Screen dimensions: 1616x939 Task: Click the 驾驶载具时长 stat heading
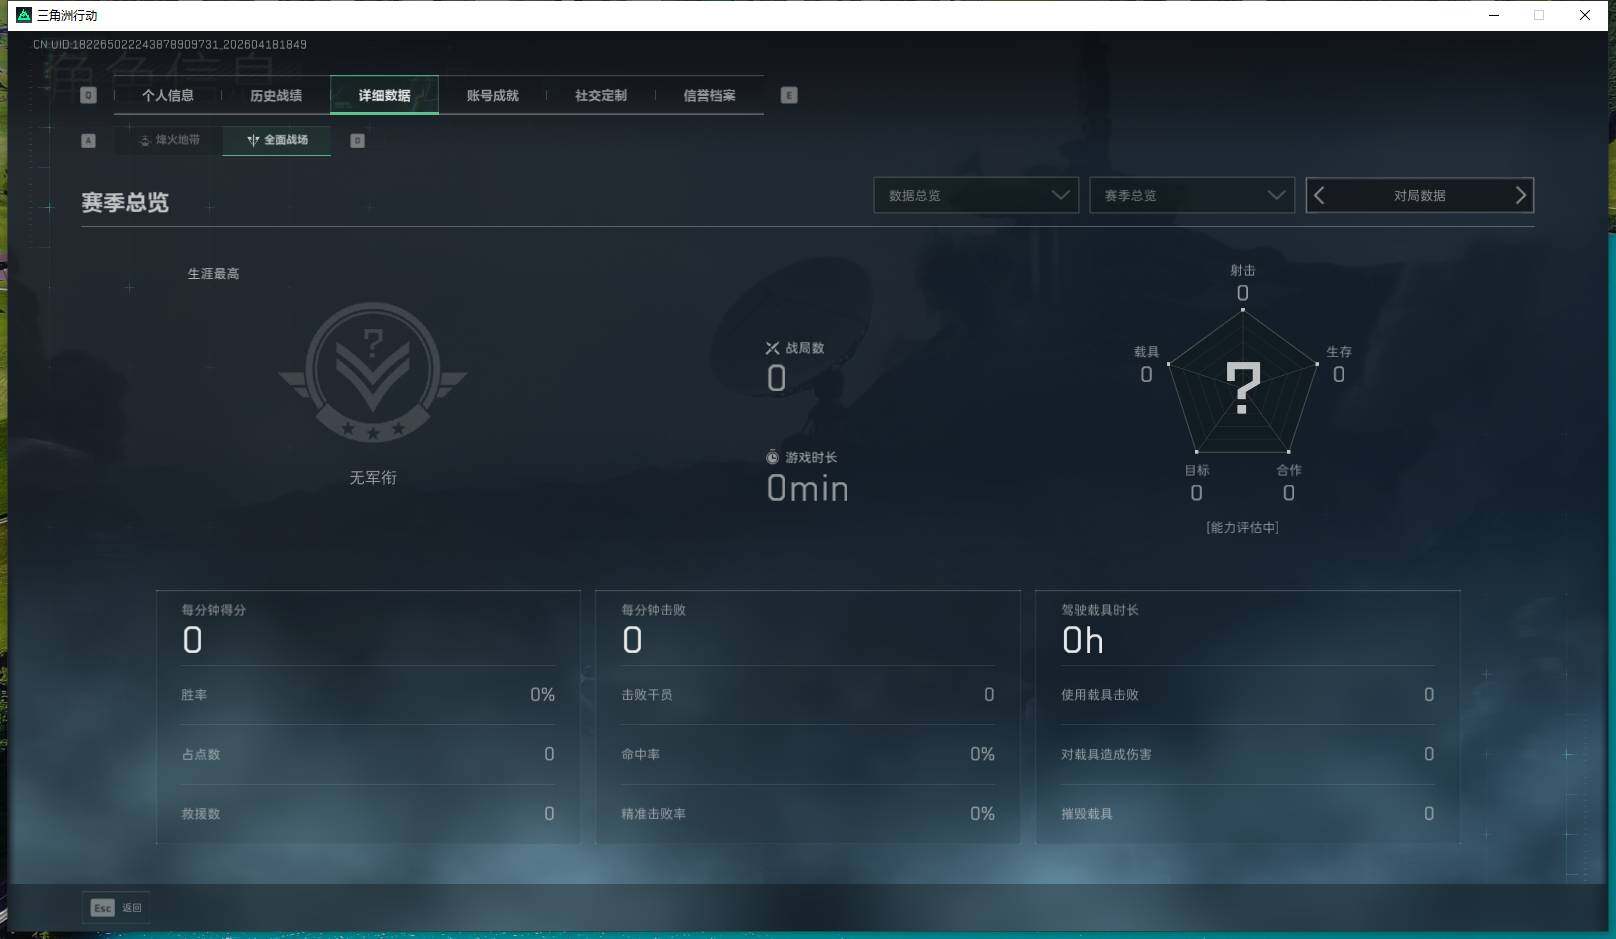pyautogui.click(x=1100, y=610)
